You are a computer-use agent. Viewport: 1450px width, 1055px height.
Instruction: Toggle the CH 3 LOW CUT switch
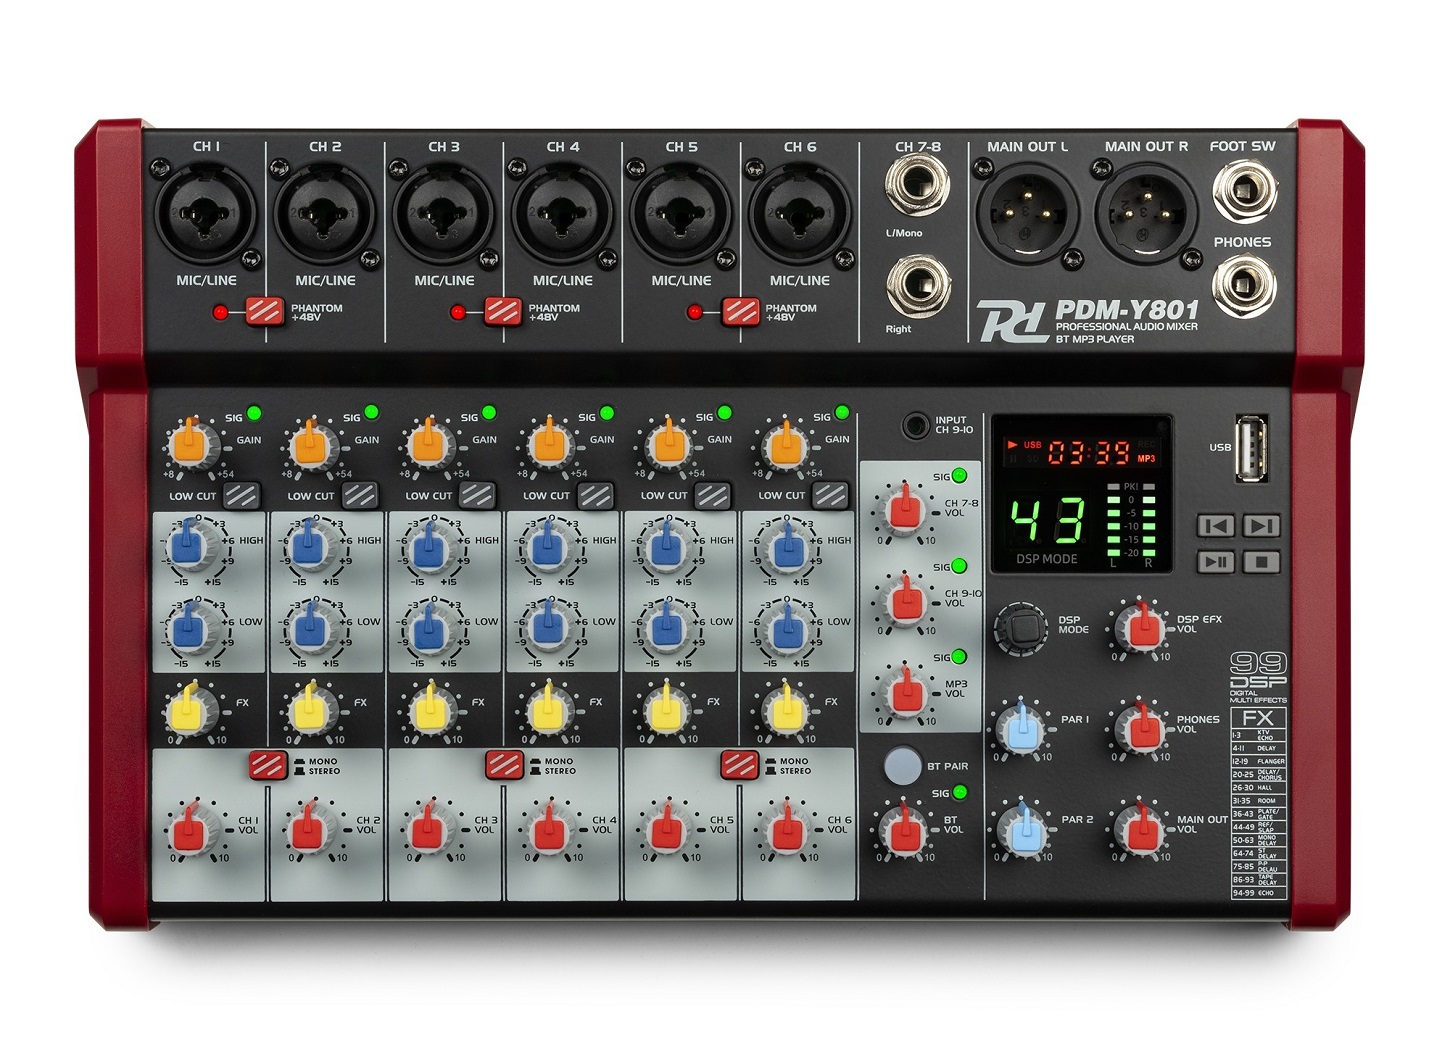pos(477,495)
